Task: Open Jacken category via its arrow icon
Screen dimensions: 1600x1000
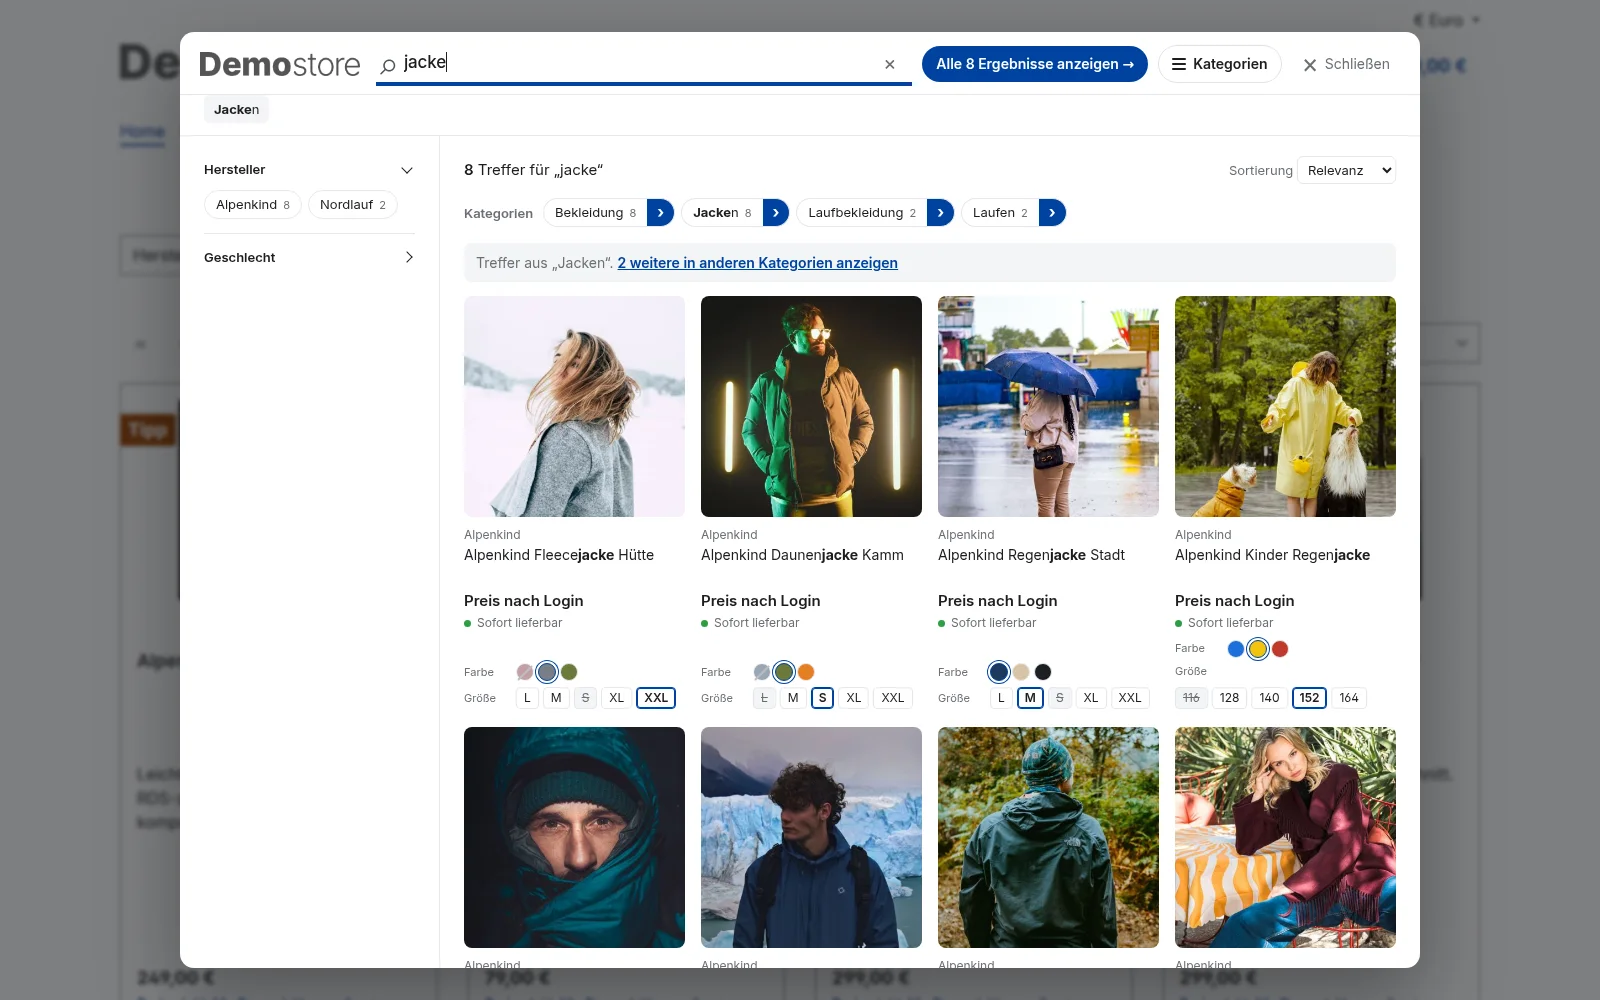Action: (776, 213)
